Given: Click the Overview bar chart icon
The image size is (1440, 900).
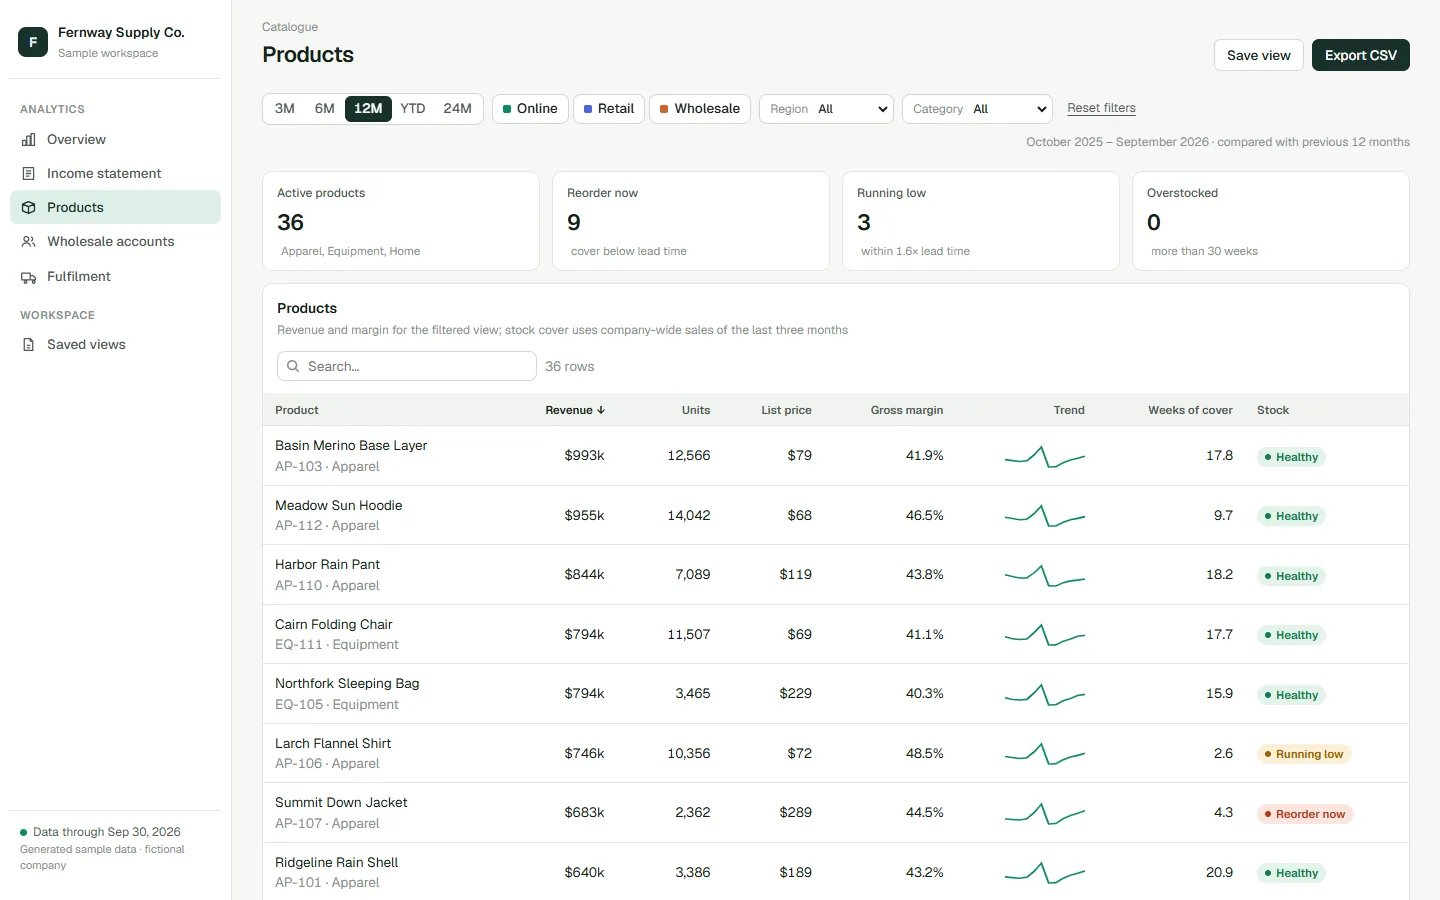Looking at the screenshot, I should pos(29,140).
